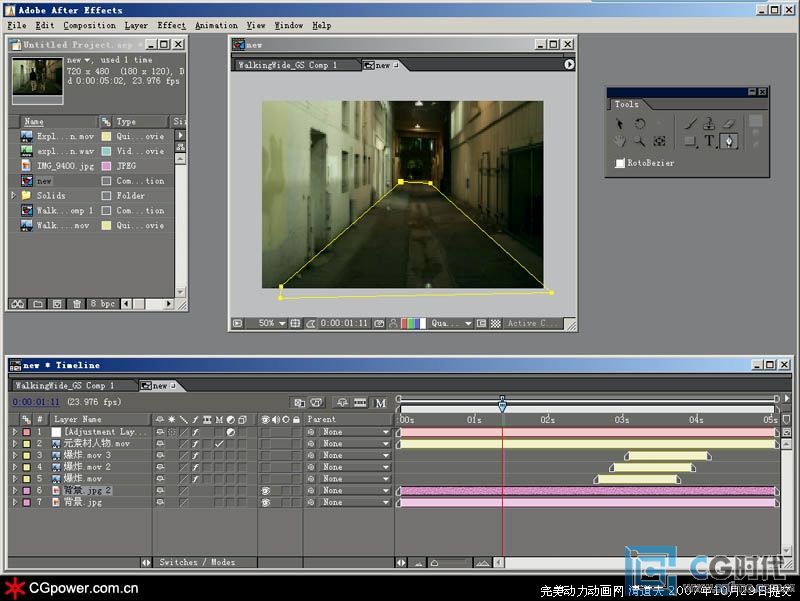Viewport: 800px width, 601px height.
Task: Toggle the motion blur M button in Timeline
Action: (x=381, y=403)
